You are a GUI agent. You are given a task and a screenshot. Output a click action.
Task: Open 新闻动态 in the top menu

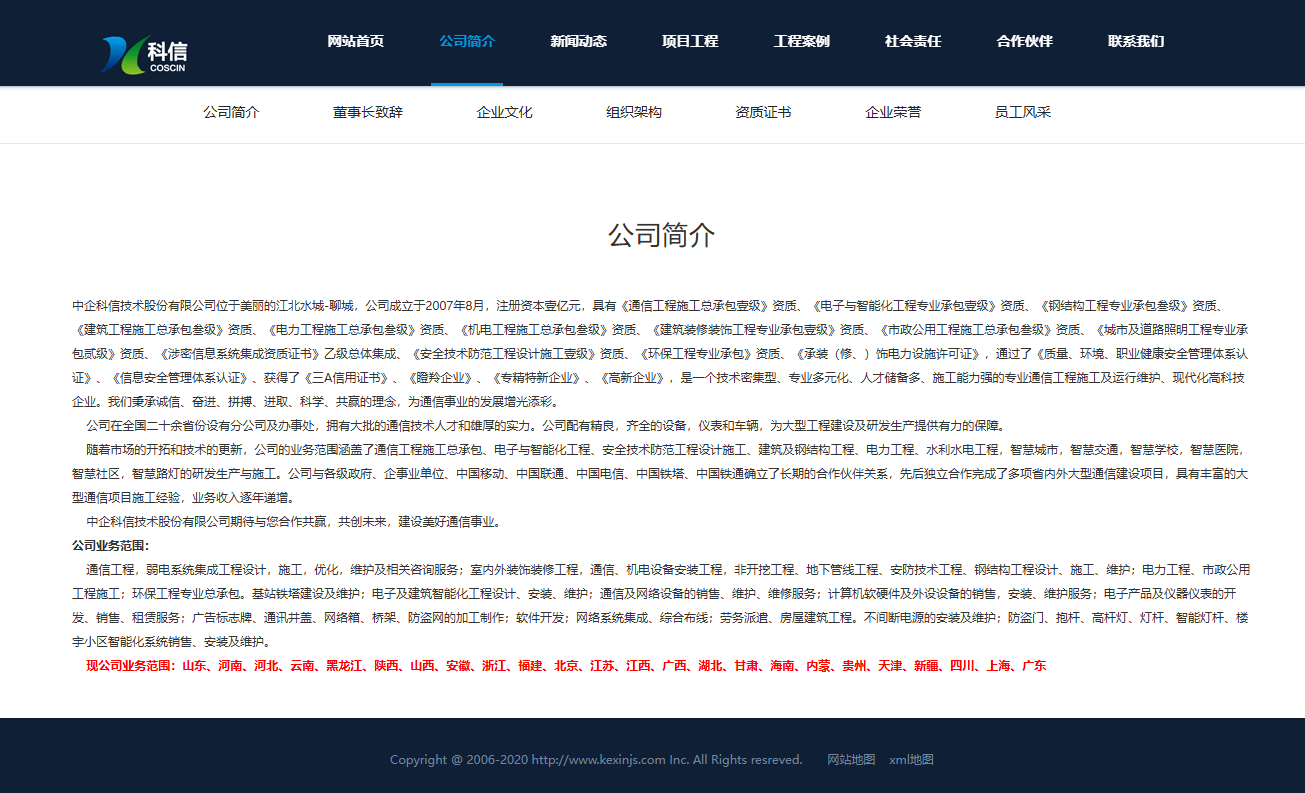[578, 42]
